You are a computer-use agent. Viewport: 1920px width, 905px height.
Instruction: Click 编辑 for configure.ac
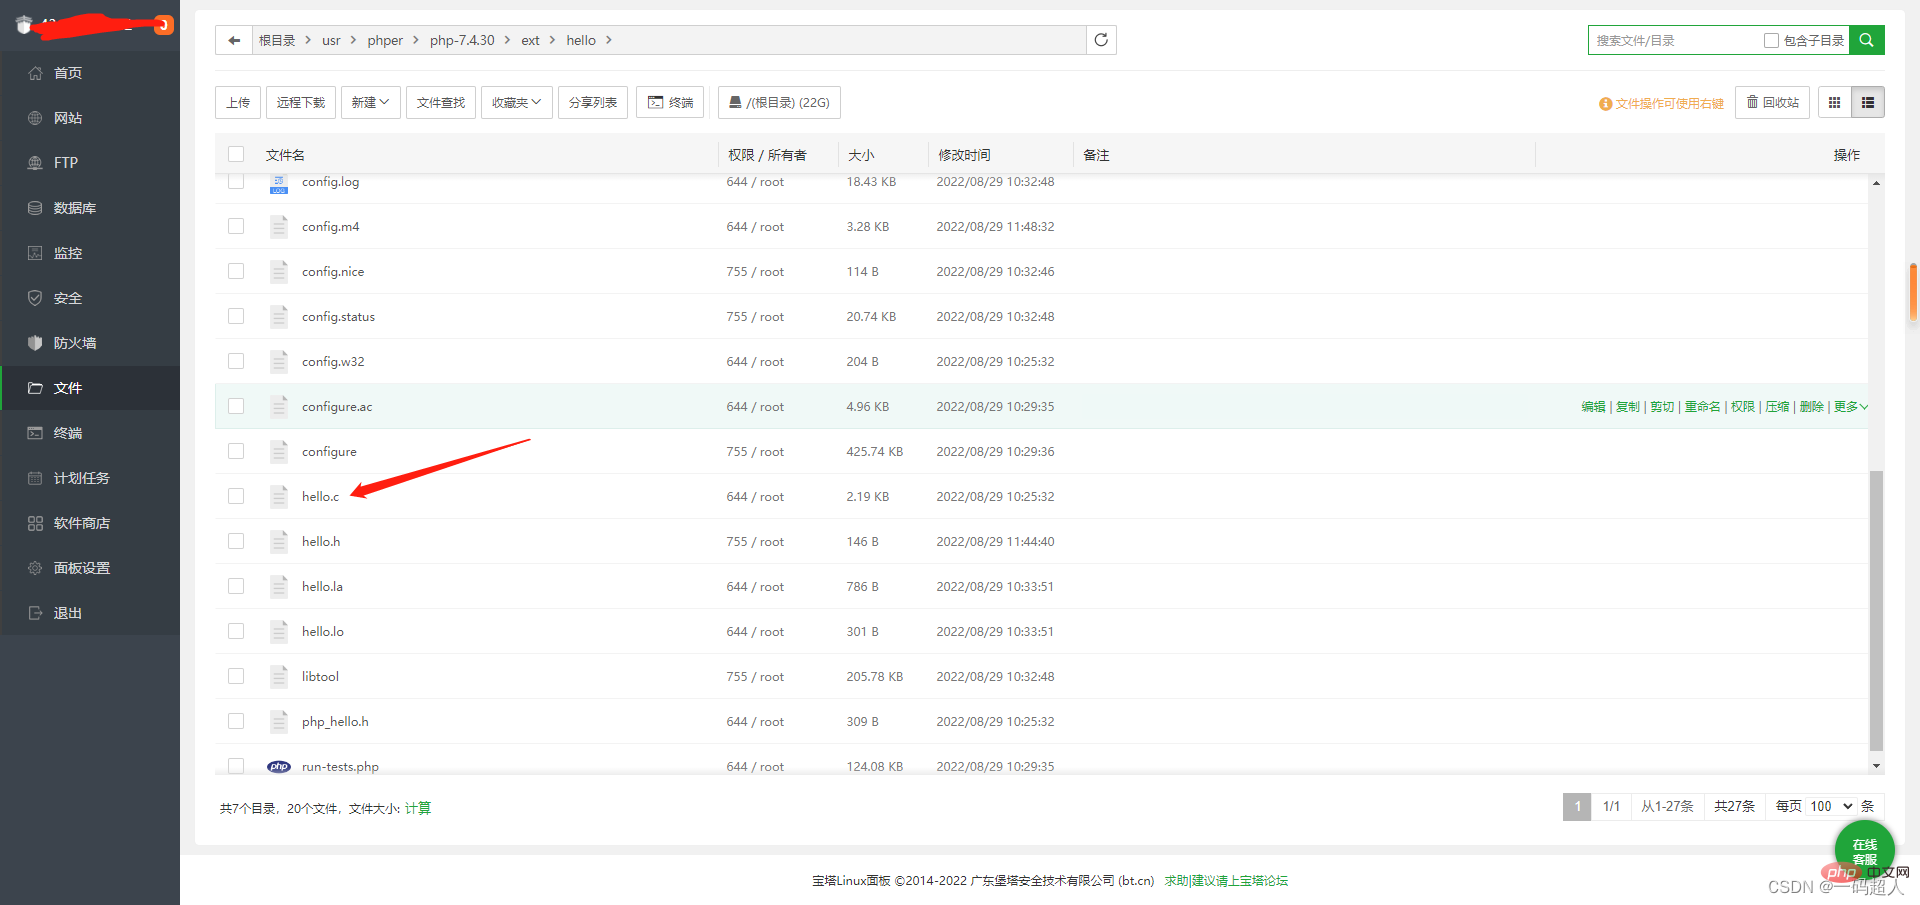point(1593,406)
